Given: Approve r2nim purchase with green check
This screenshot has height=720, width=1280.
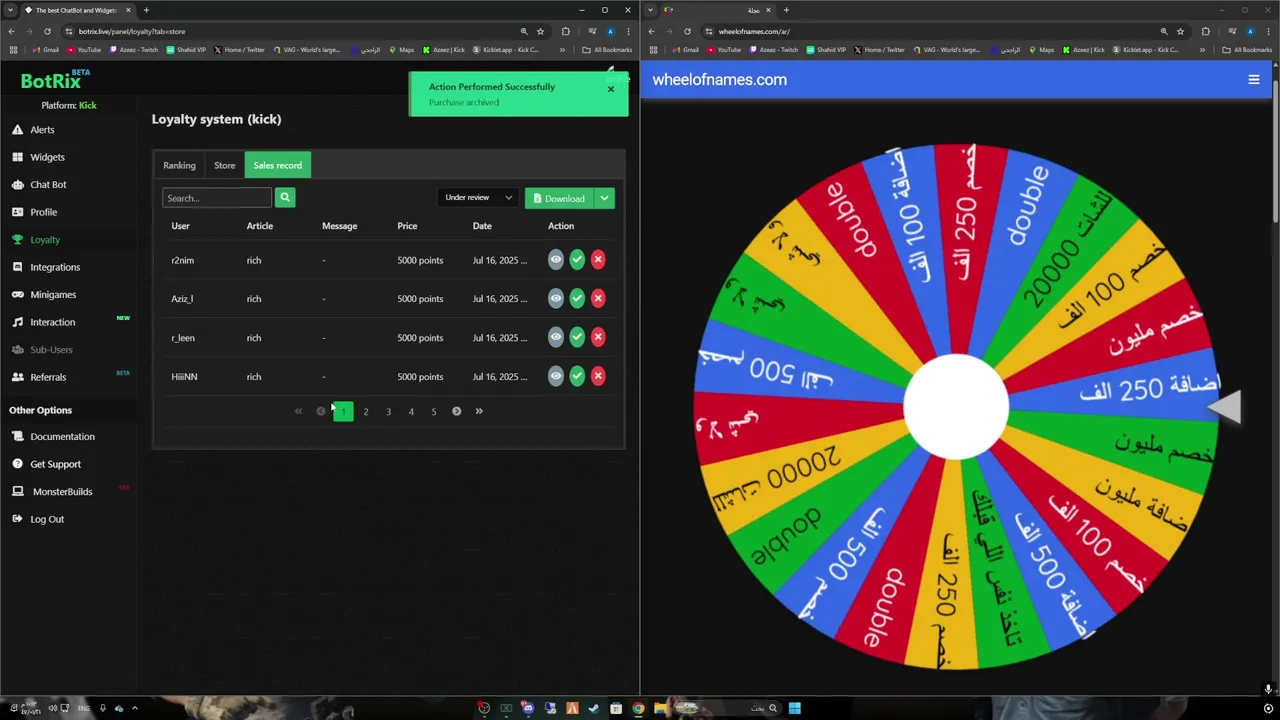Looking at the screenshot, I should 577,260.
